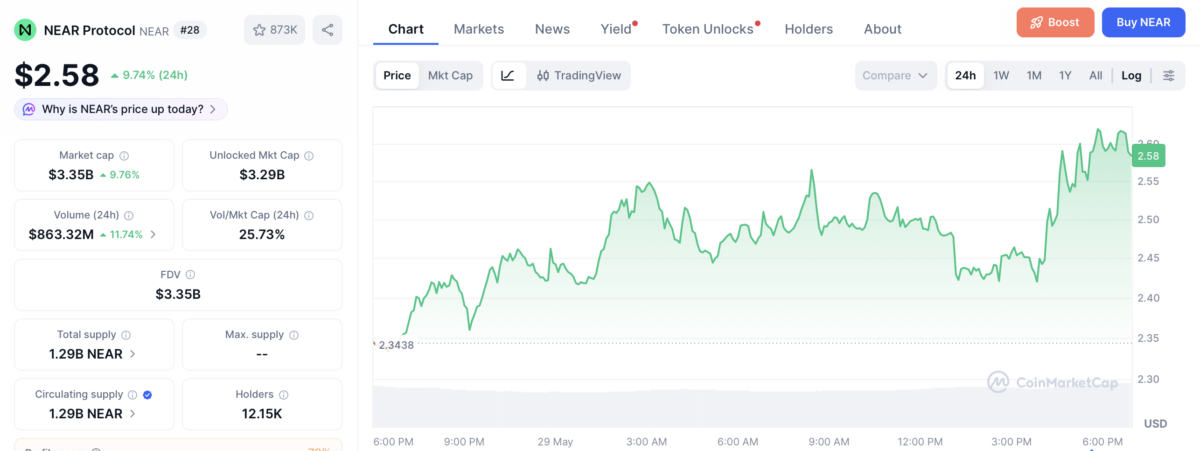Screen dimensions: 1200x451
Task: Expand Volume (24h) details chevron
Action: 153,235
